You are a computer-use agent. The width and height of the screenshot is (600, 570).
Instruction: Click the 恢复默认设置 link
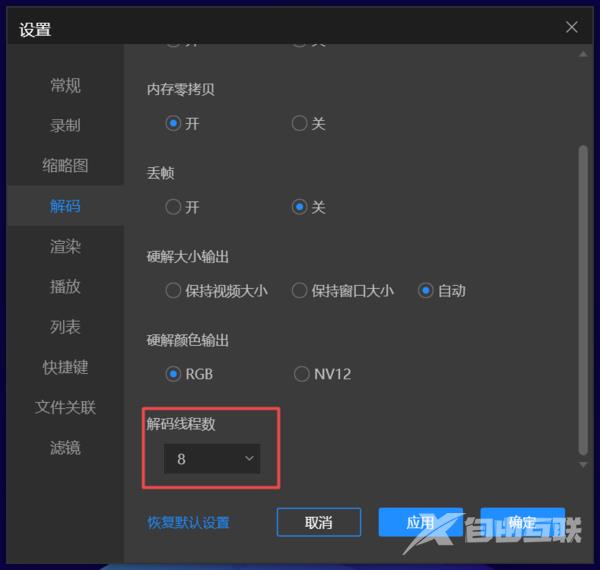[x=188, y=522]
